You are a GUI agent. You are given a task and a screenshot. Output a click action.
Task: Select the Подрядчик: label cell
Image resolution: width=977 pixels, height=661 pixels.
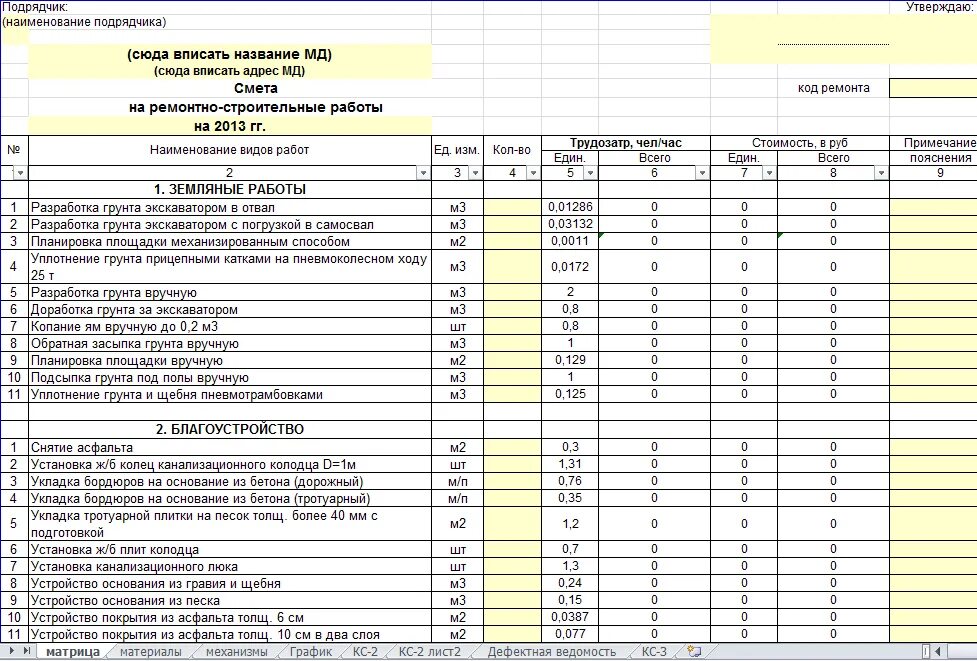[36, 7]
